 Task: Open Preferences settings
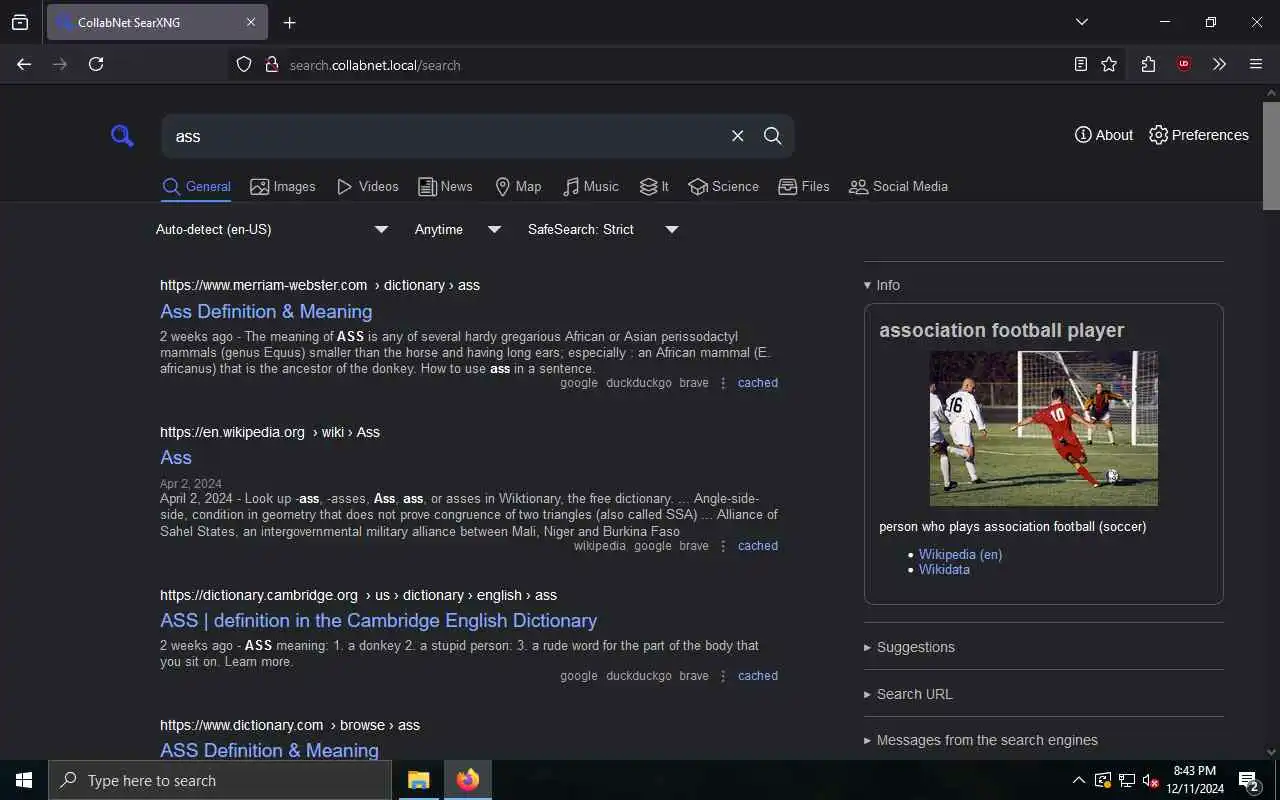pos(1199,135)
